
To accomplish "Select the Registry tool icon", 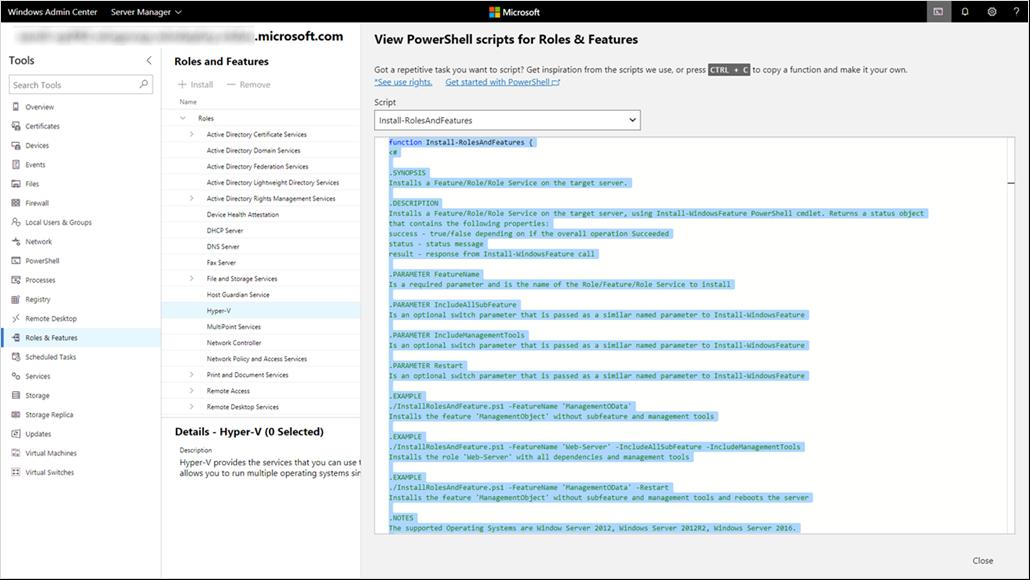I will 16,299.
